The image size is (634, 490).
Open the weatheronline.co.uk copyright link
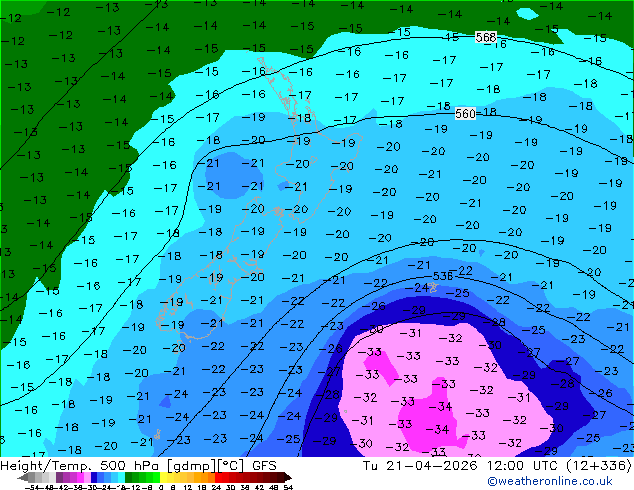click(x=549, y=481)
